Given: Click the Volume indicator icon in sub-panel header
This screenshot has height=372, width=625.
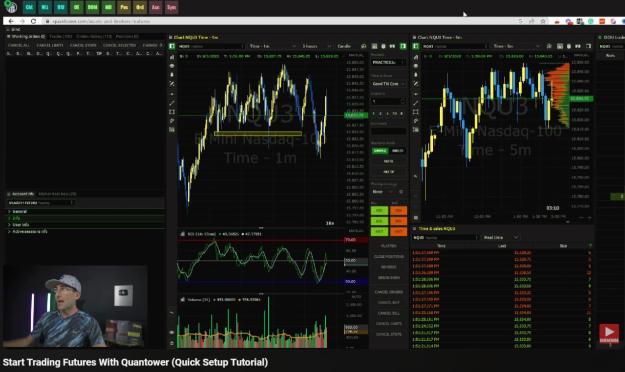Looking at the screenshot, I should pyautogui.click(x=183, y=299).
